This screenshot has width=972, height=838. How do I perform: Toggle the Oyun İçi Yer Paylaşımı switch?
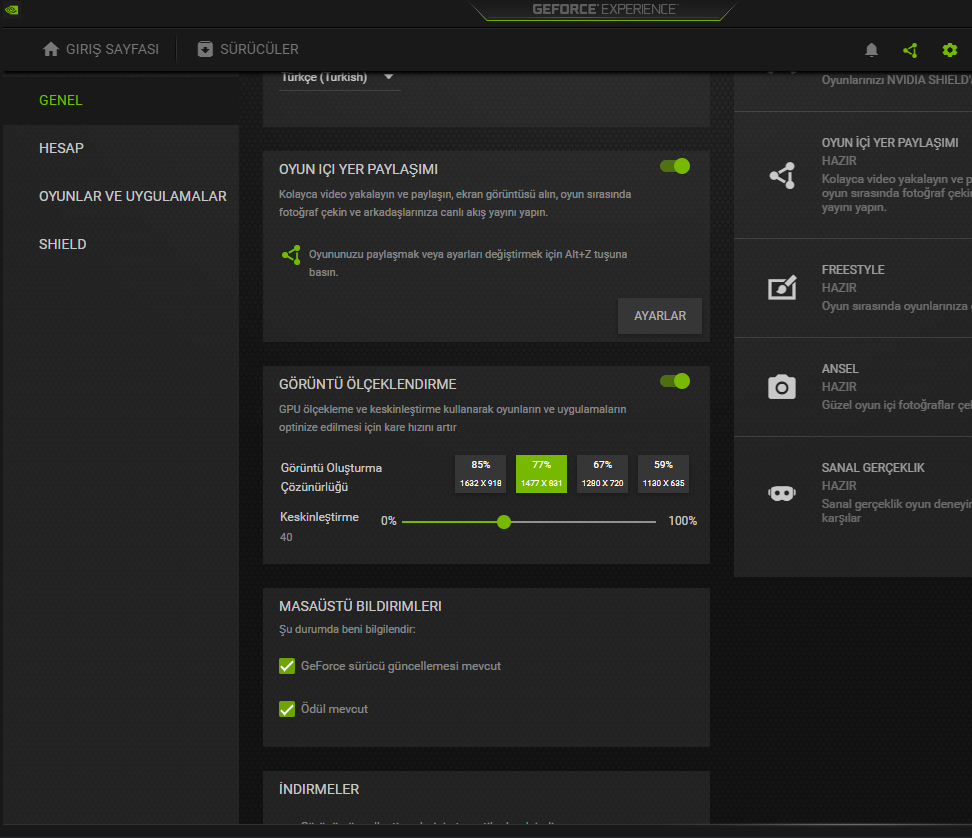click(675, 166)
